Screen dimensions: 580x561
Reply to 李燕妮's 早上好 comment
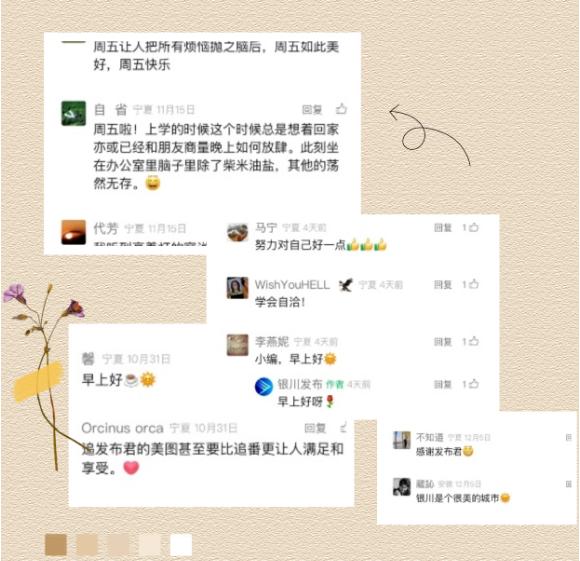pos(443,342)
